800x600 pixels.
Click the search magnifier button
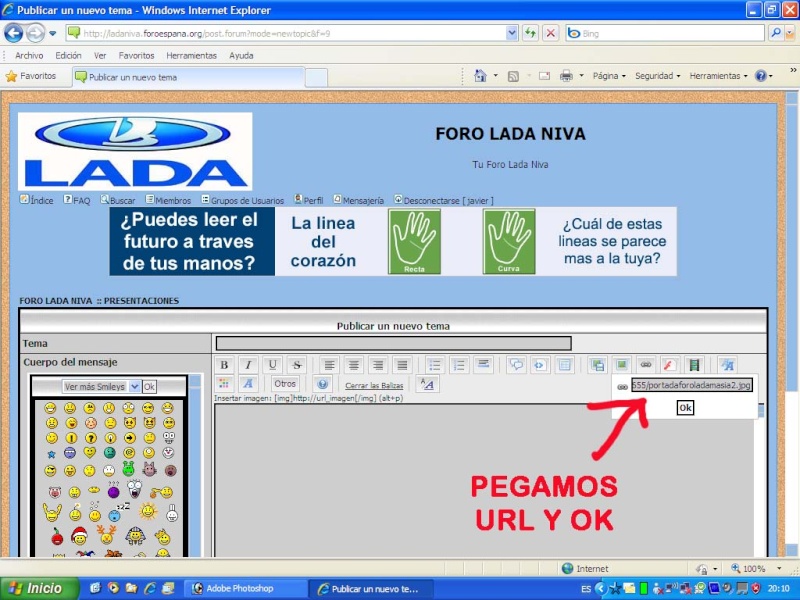click(x=776, y=33)
